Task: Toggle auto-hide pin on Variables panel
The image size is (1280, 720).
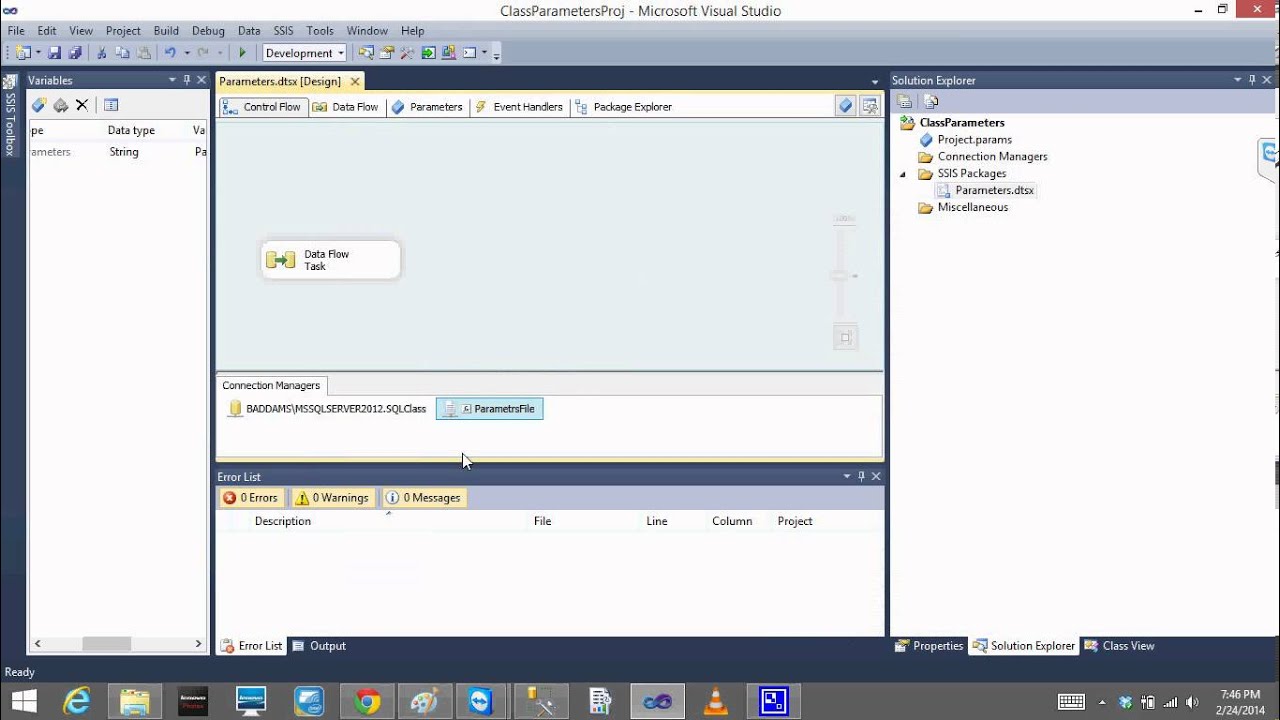Action: coord(186,80)
